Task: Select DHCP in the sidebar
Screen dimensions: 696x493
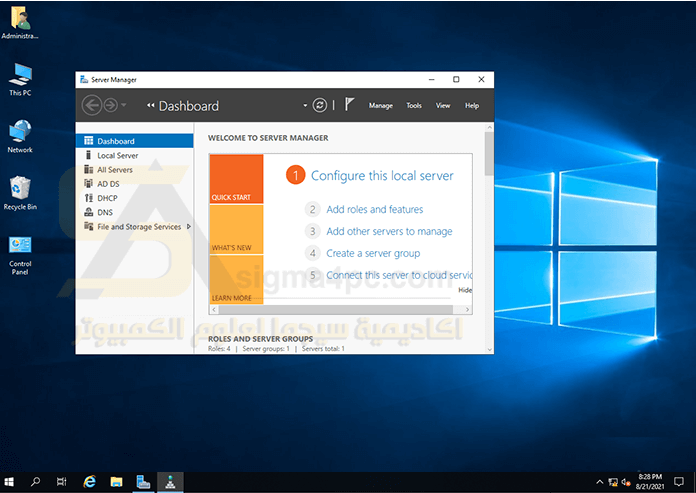Action: point(134,198)
